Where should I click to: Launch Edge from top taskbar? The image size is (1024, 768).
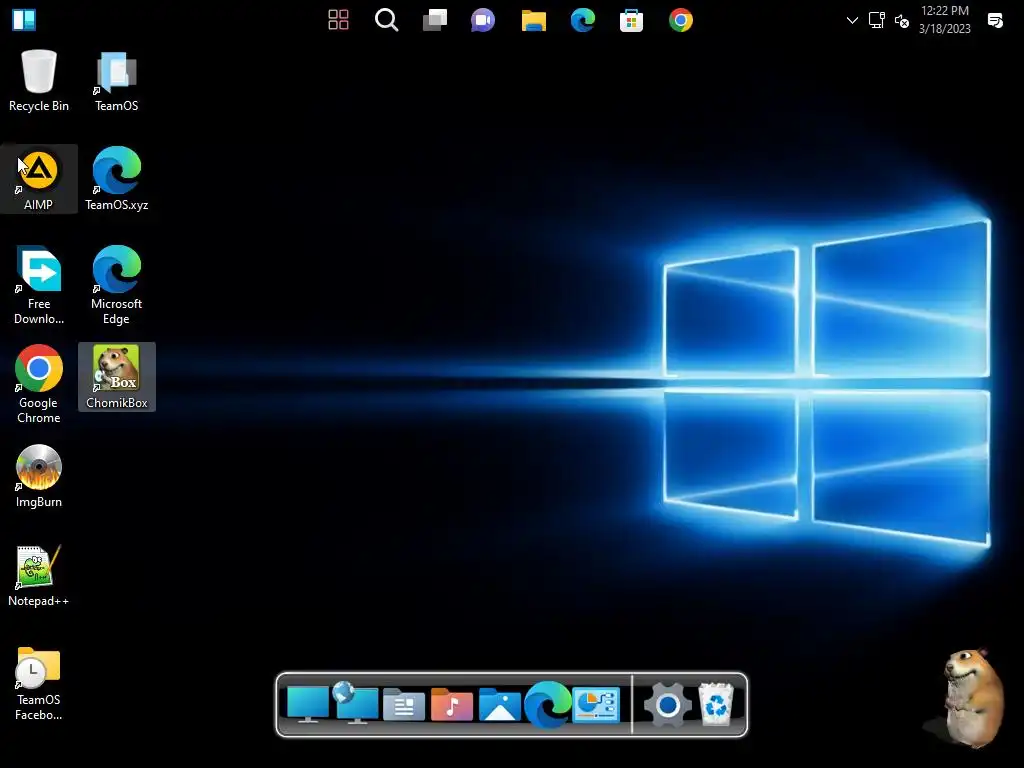tap(583, 20)
